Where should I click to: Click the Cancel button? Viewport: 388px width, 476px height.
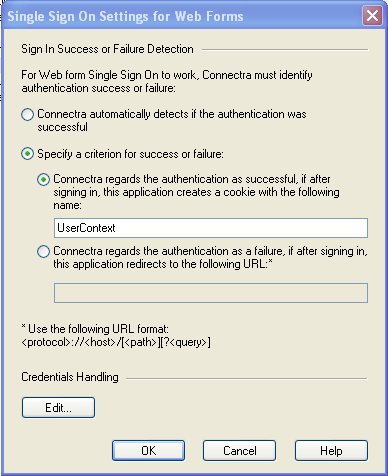coord(239,451)
